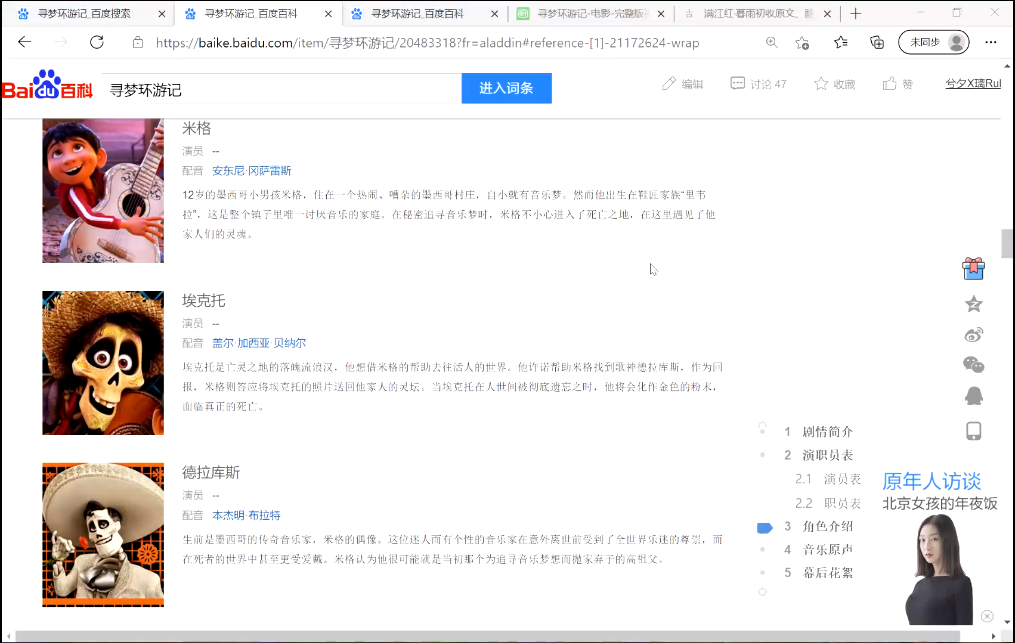This screenshot has height=643, width=1015.
Task: Click the horizontal scrollbar at page bottom
Action: tap(487, 637)
